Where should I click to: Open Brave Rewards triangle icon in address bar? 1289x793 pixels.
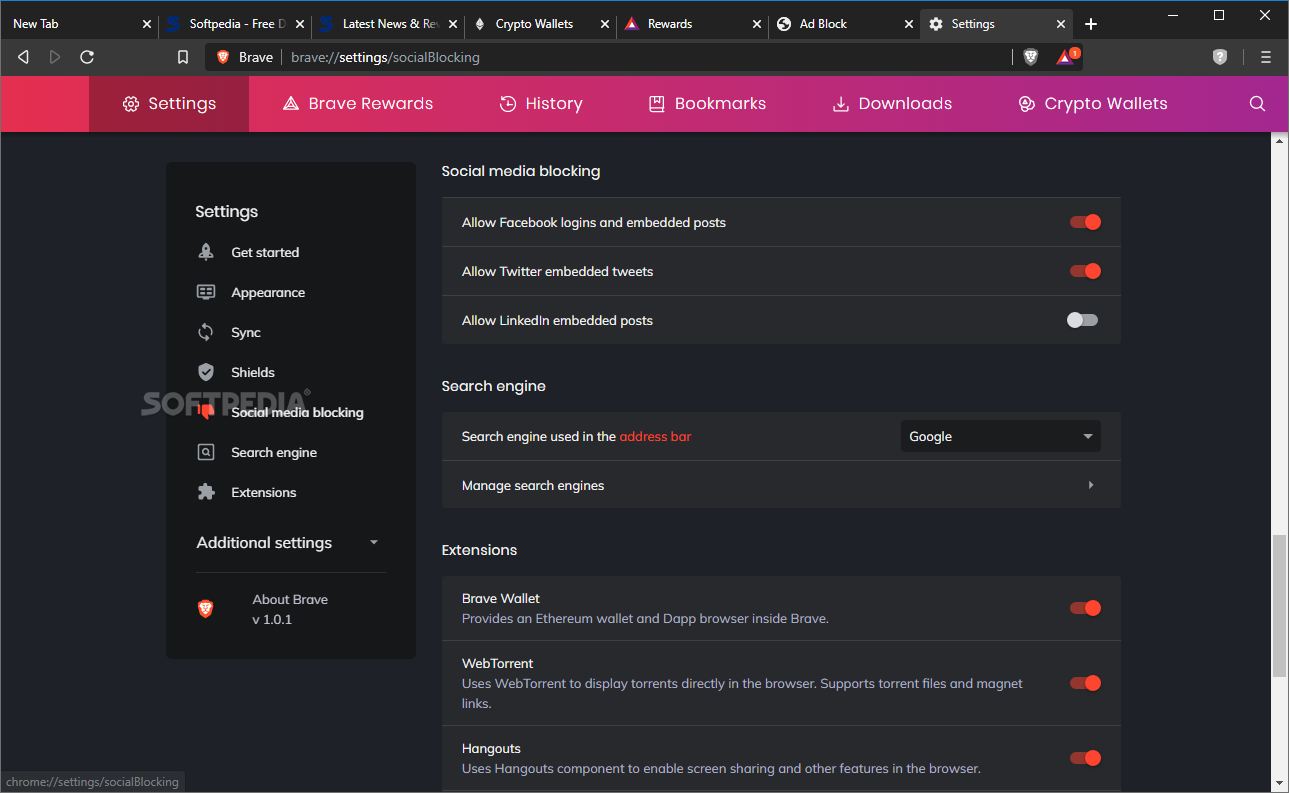tap(1066, 57)
